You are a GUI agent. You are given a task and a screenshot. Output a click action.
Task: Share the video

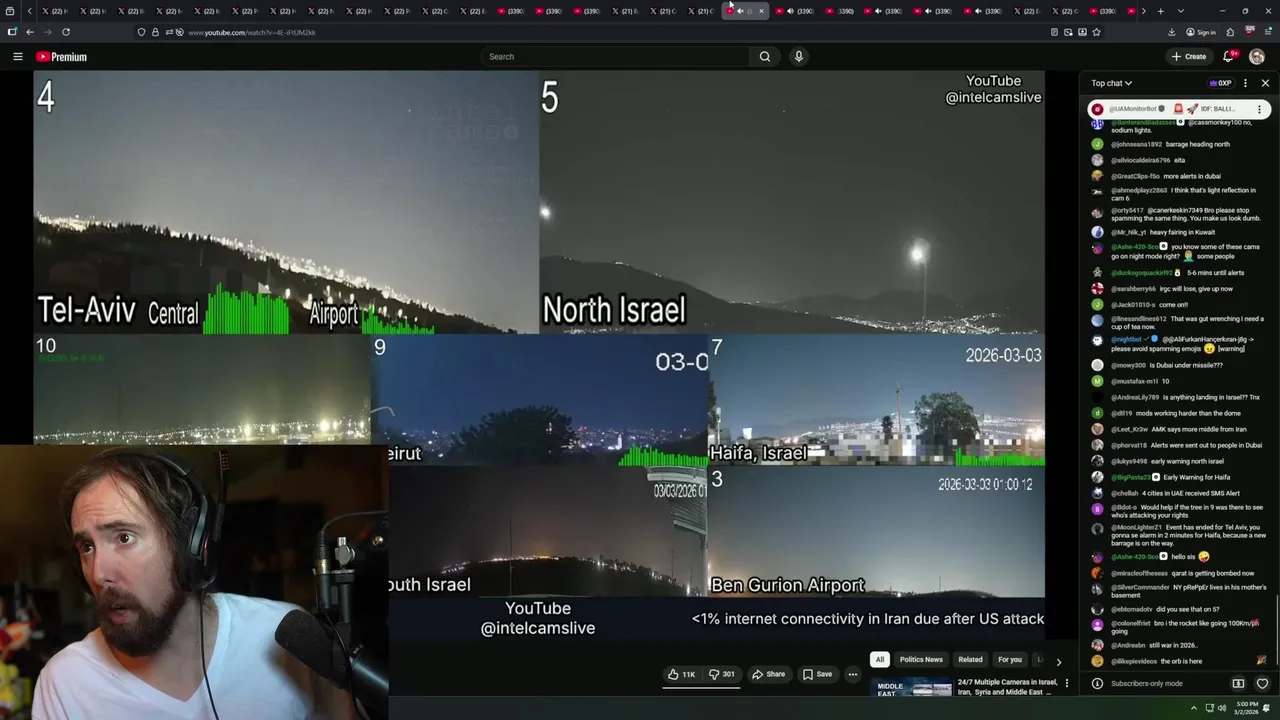point(768,674)
